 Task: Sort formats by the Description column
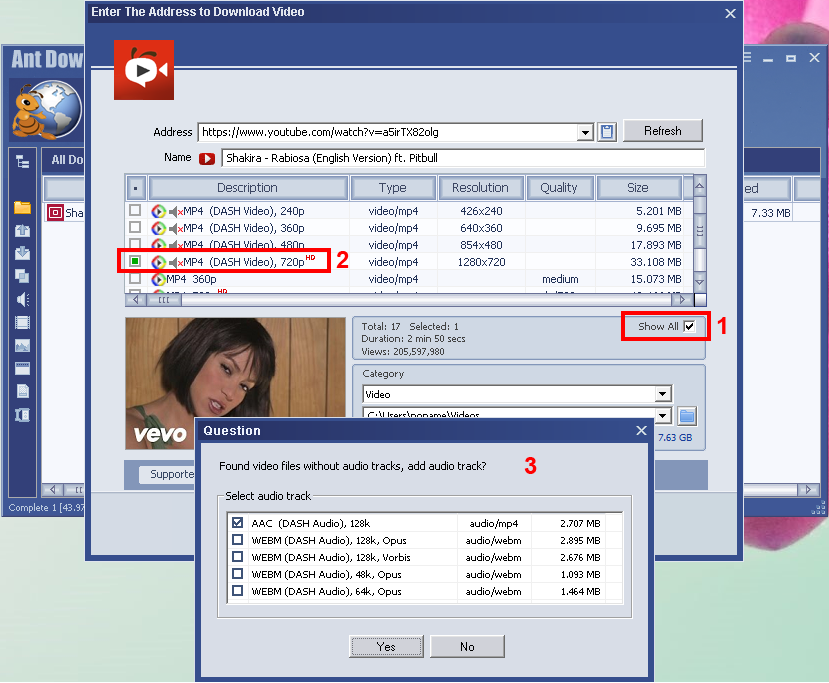tap(247, 188)
